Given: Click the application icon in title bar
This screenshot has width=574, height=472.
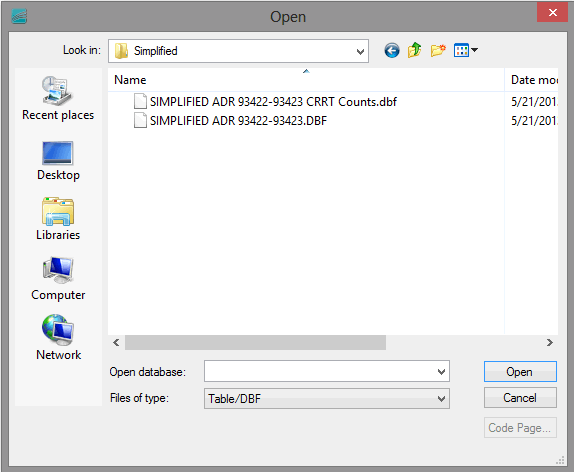Looking at the screenshot, I should click(19, 16).
